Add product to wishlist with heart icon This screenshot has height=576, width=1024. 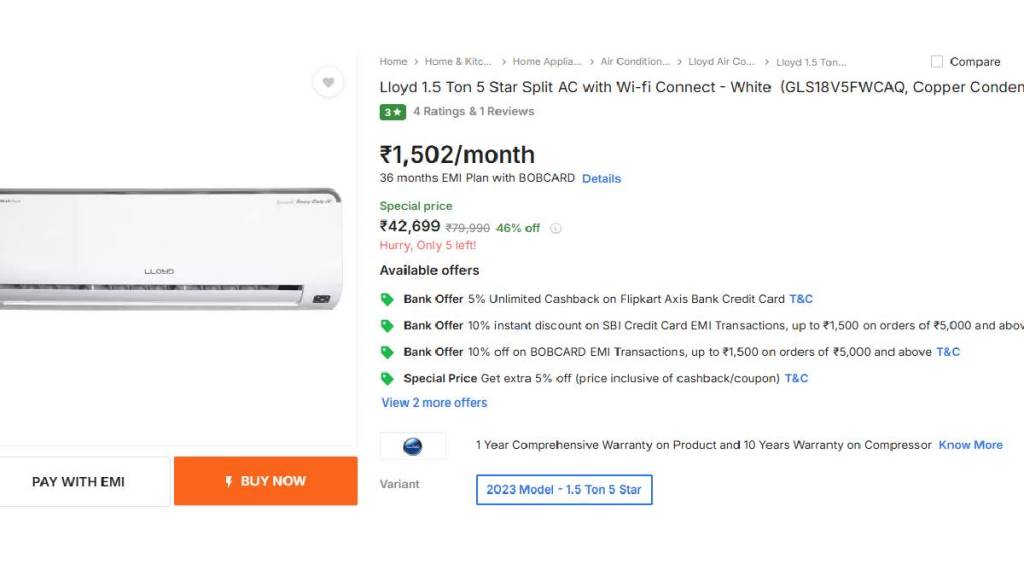click(328, 82)
